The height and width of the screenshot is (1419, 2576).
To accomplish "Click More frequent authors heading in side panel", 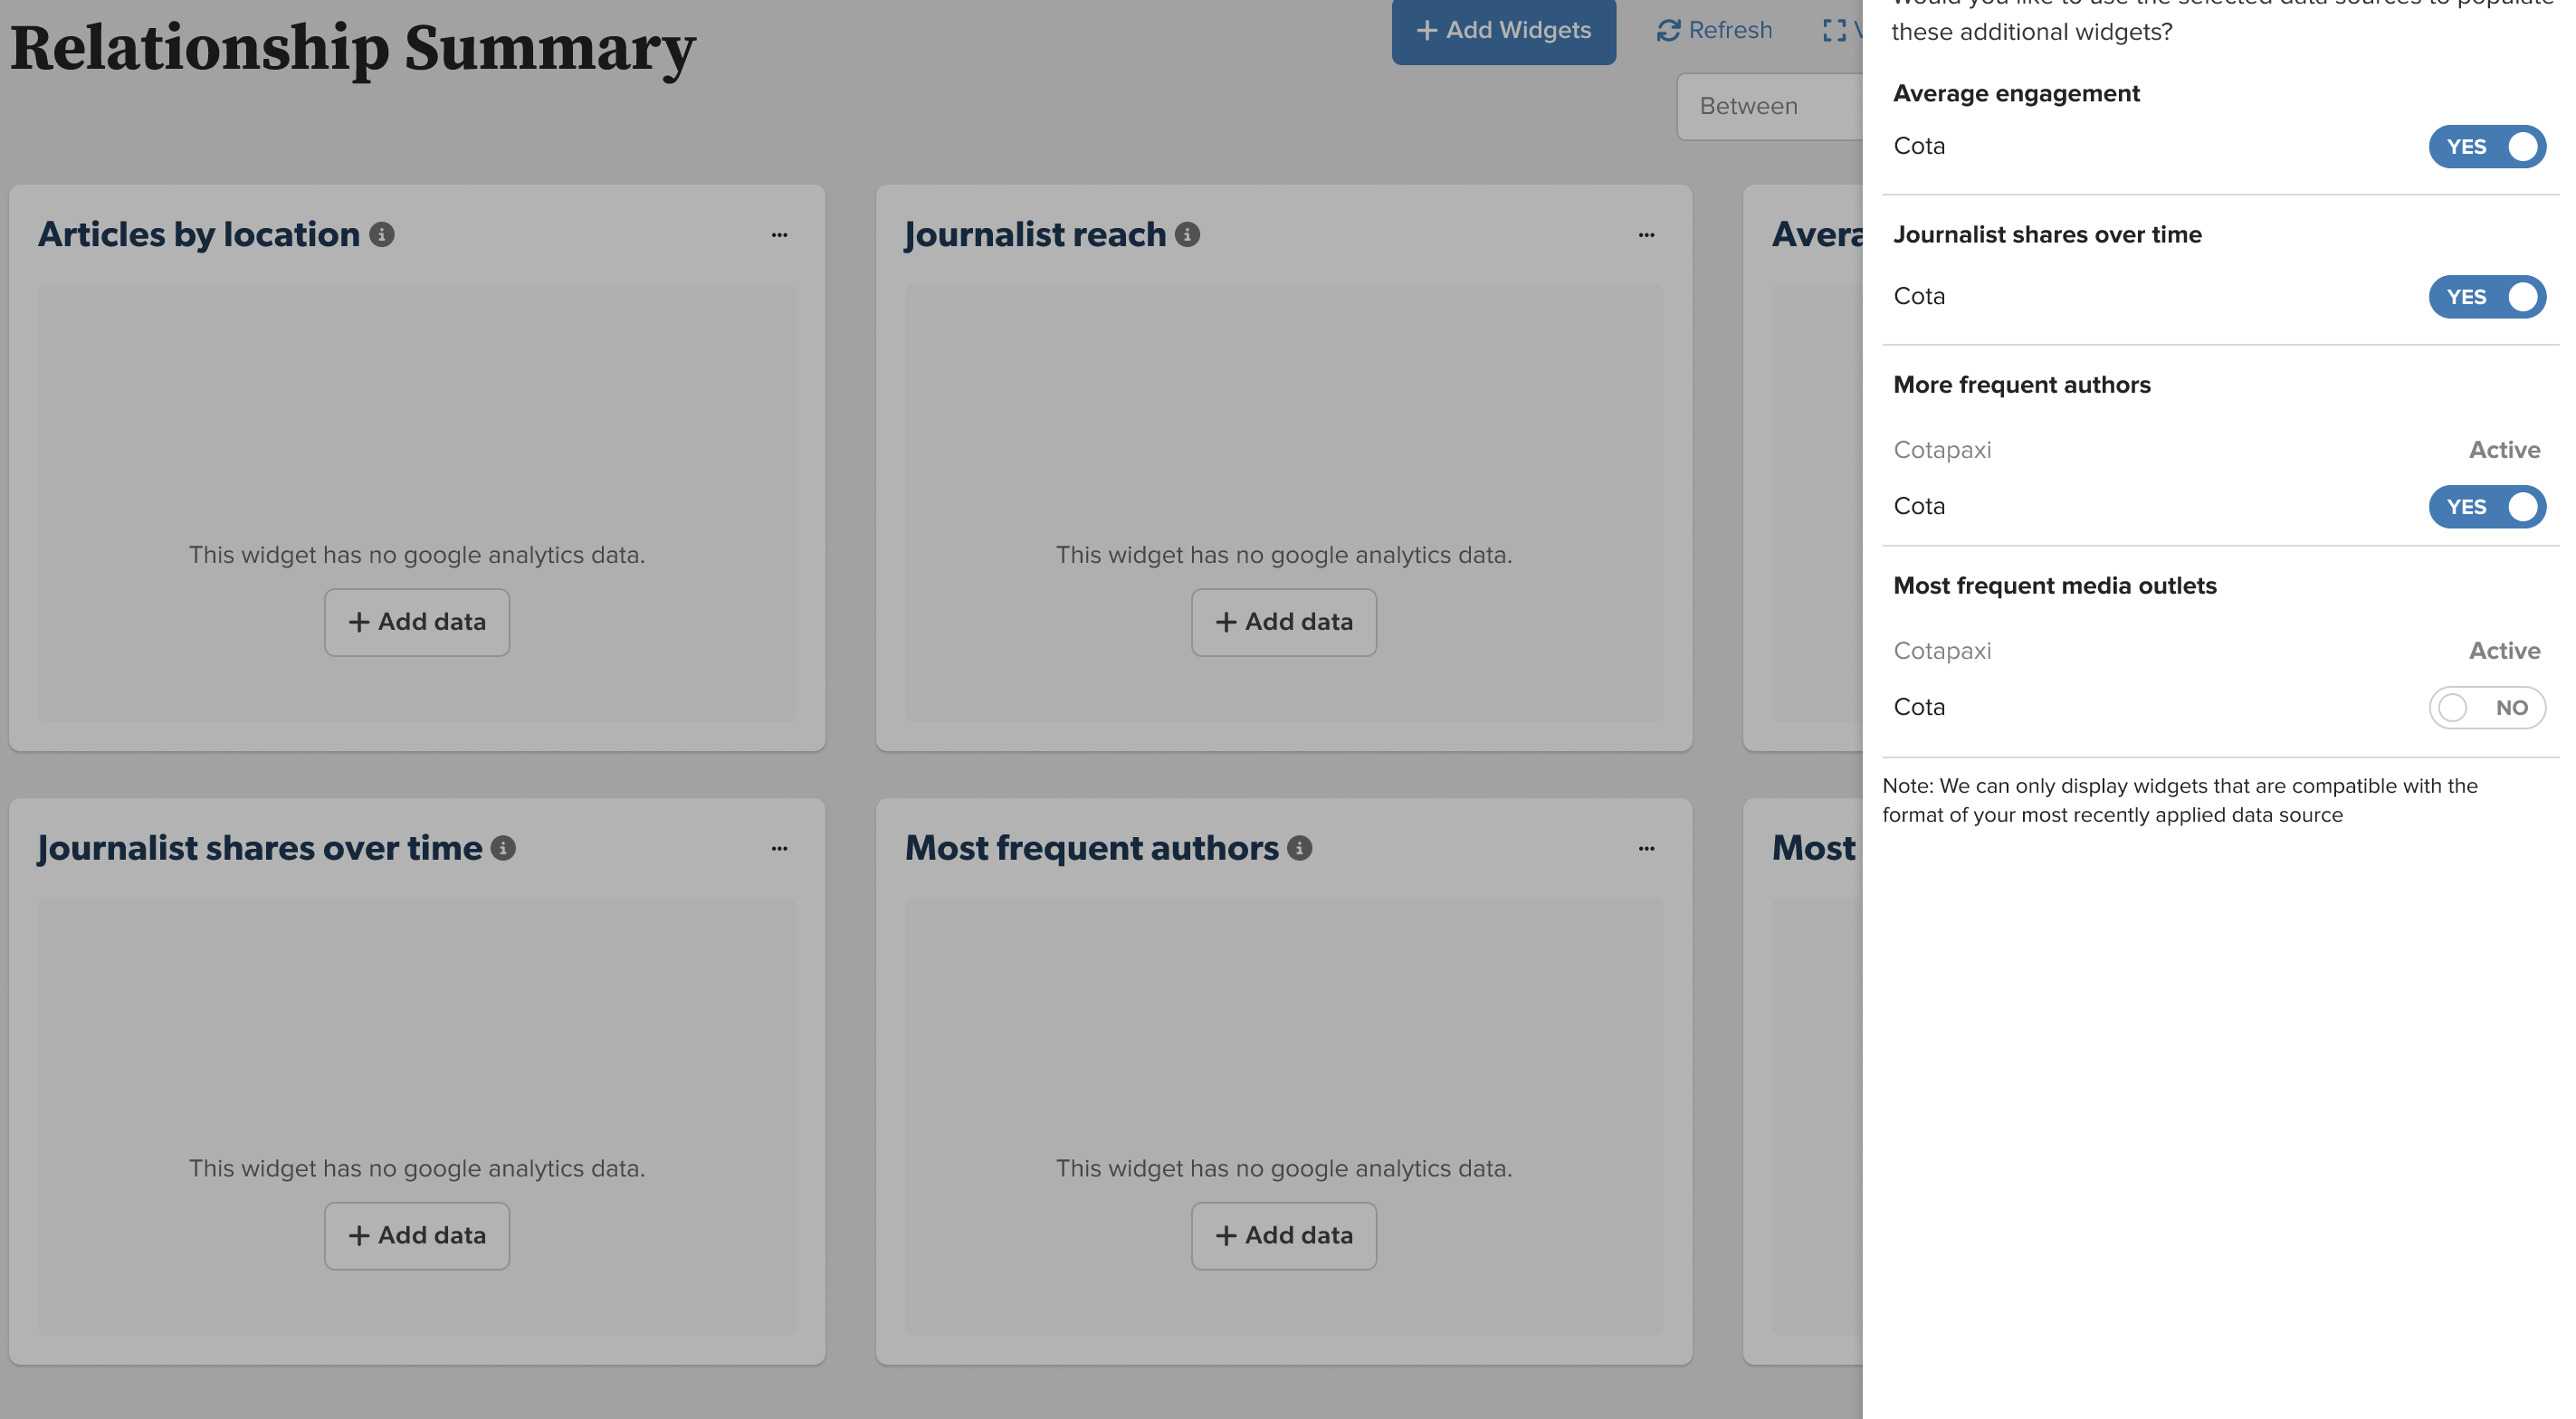I will pyautogui.click(x=2022, y=385).
